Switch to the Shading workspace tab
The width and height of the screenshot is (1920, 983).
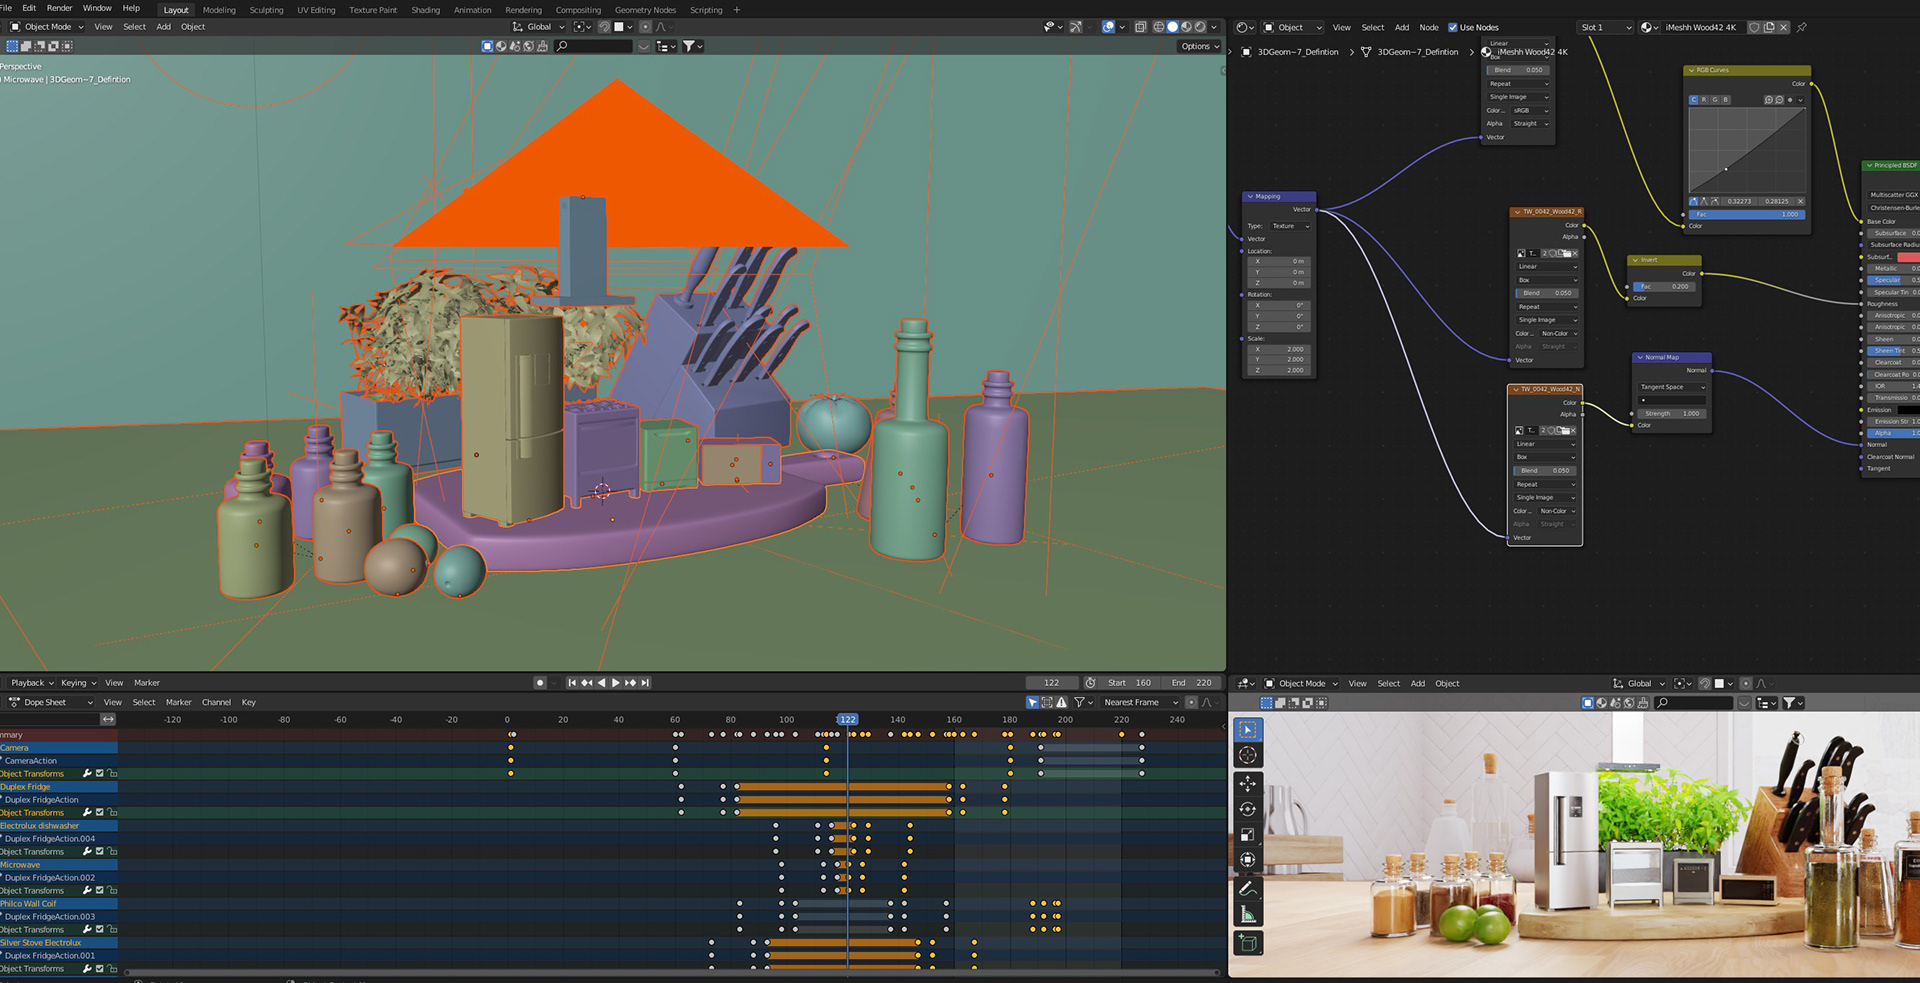425,10
